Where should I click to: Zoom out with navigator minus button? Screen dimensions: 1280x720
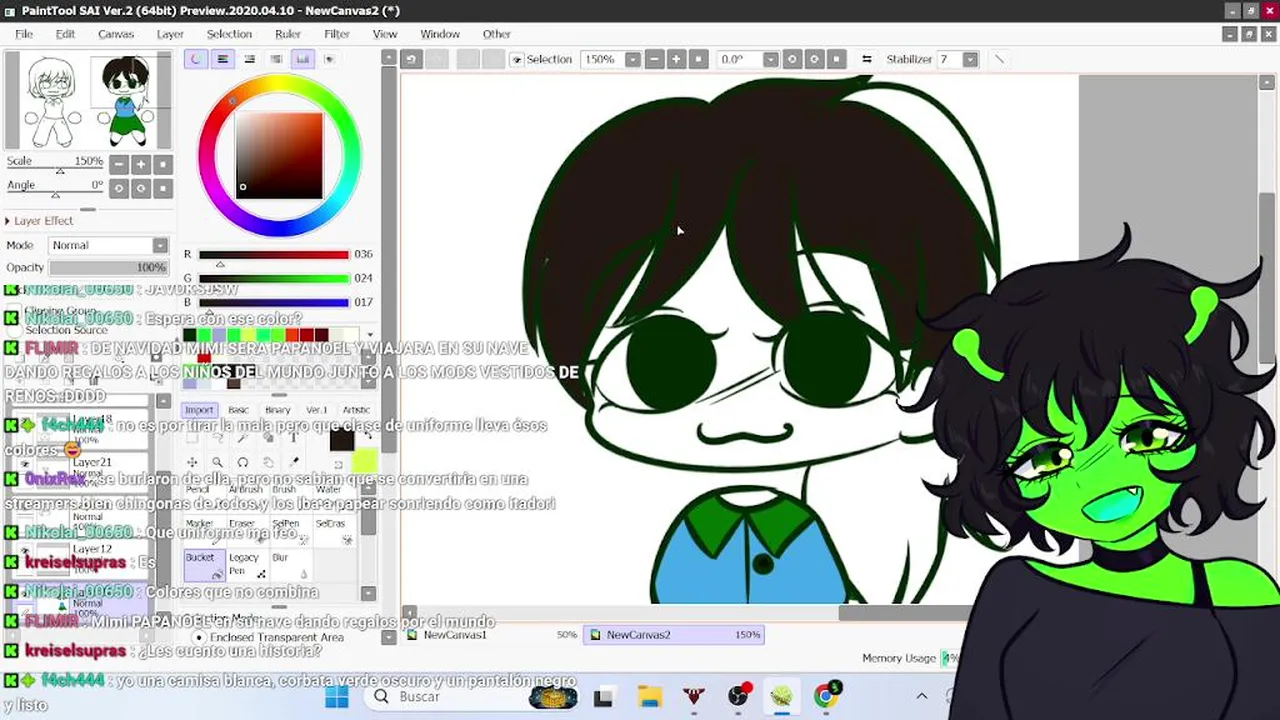(x=119, y=164)
